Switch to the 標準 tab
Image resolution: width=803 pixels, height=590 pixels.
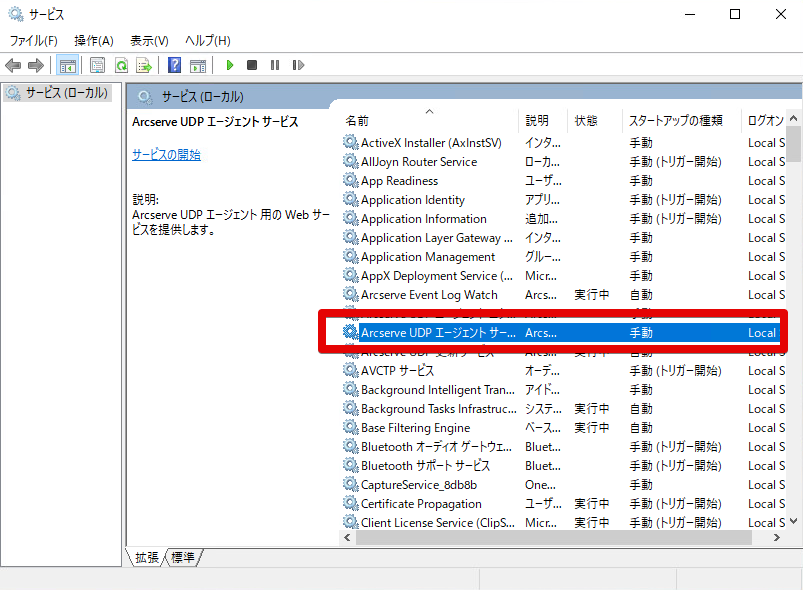(183, 557)
